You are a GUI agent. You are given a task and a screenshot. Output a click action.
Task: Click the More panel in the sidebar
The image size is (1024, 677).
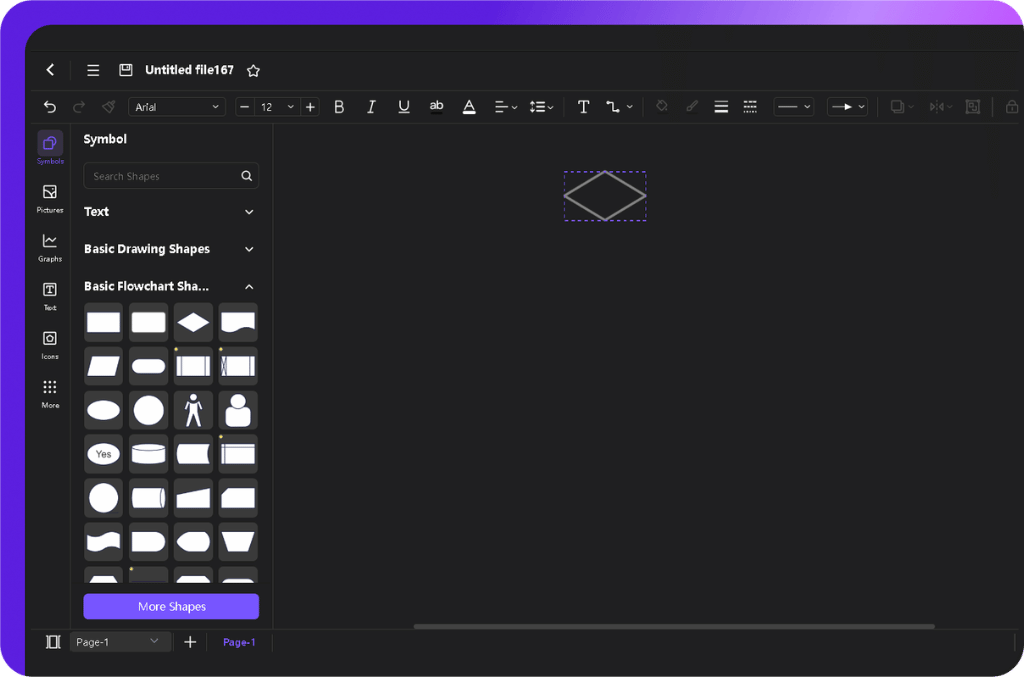pos(49,390)
